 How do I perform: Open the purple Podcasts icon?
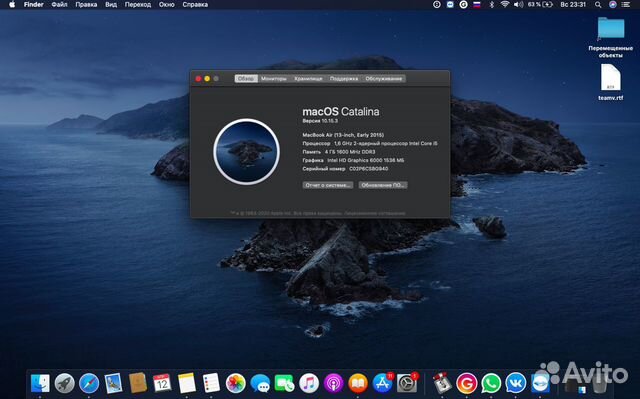click(333, 383)
